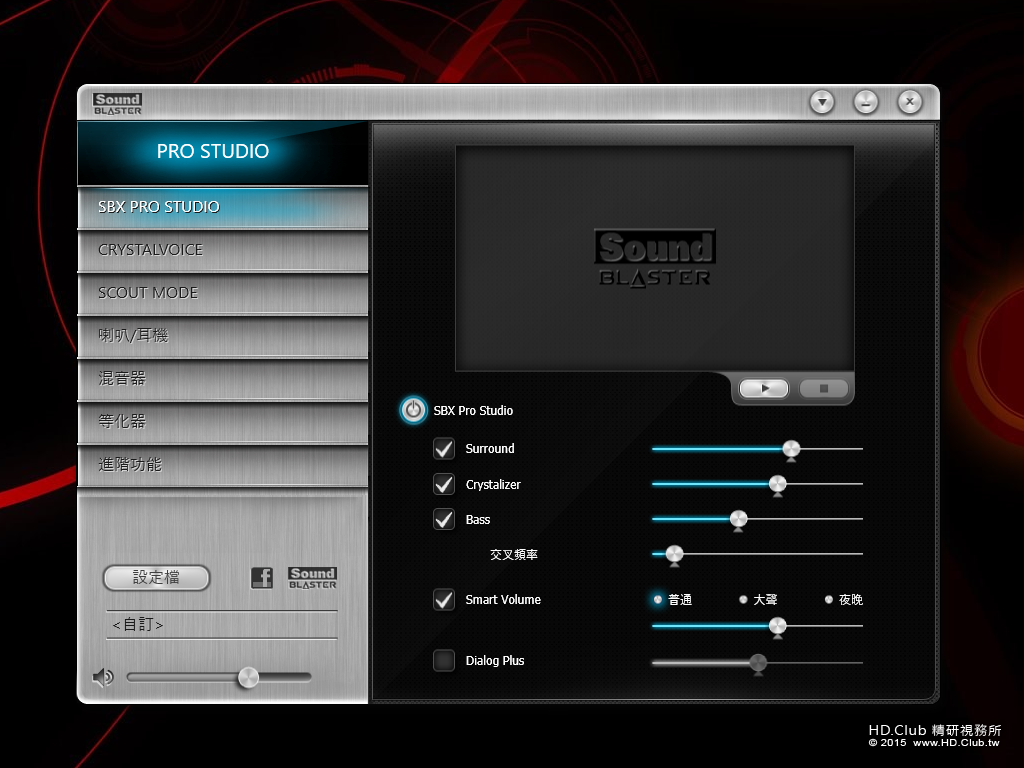Open the <自訂> profile selector
The height and width of the screenshot is (768, 1024).
pyautogui.click(x=222, y=624)
